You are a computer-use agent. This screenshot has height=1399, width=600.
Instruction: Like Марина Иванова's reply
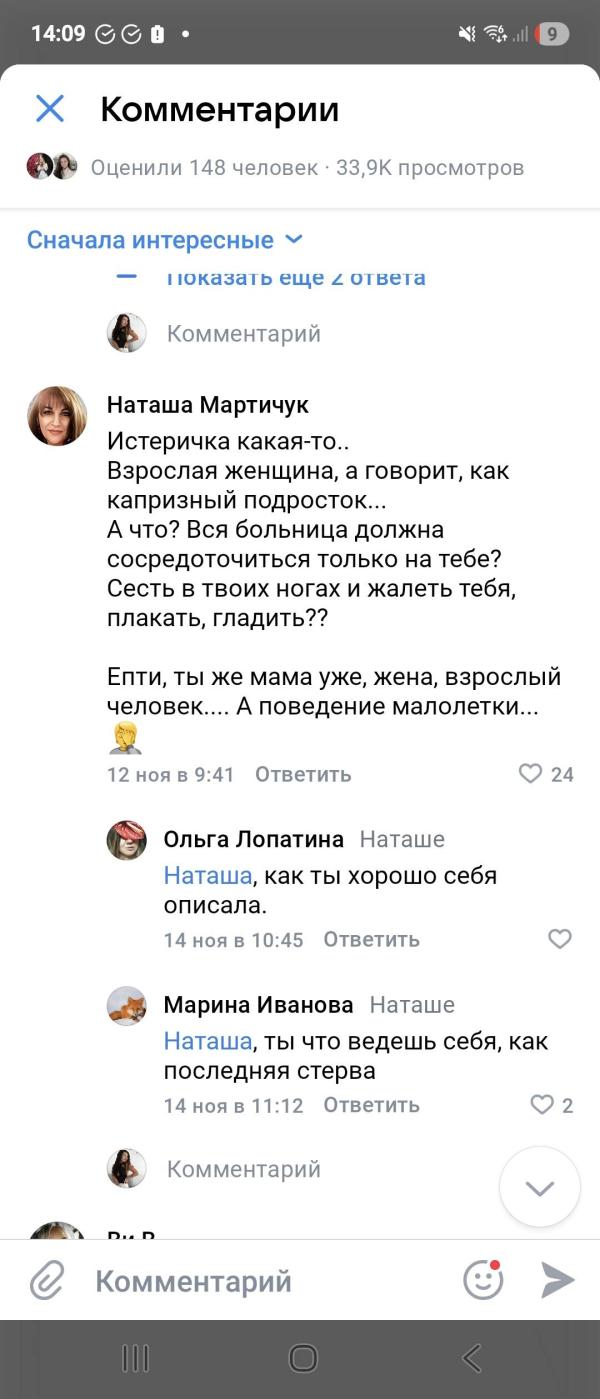pyautogui.click(x=542, y=1105)
